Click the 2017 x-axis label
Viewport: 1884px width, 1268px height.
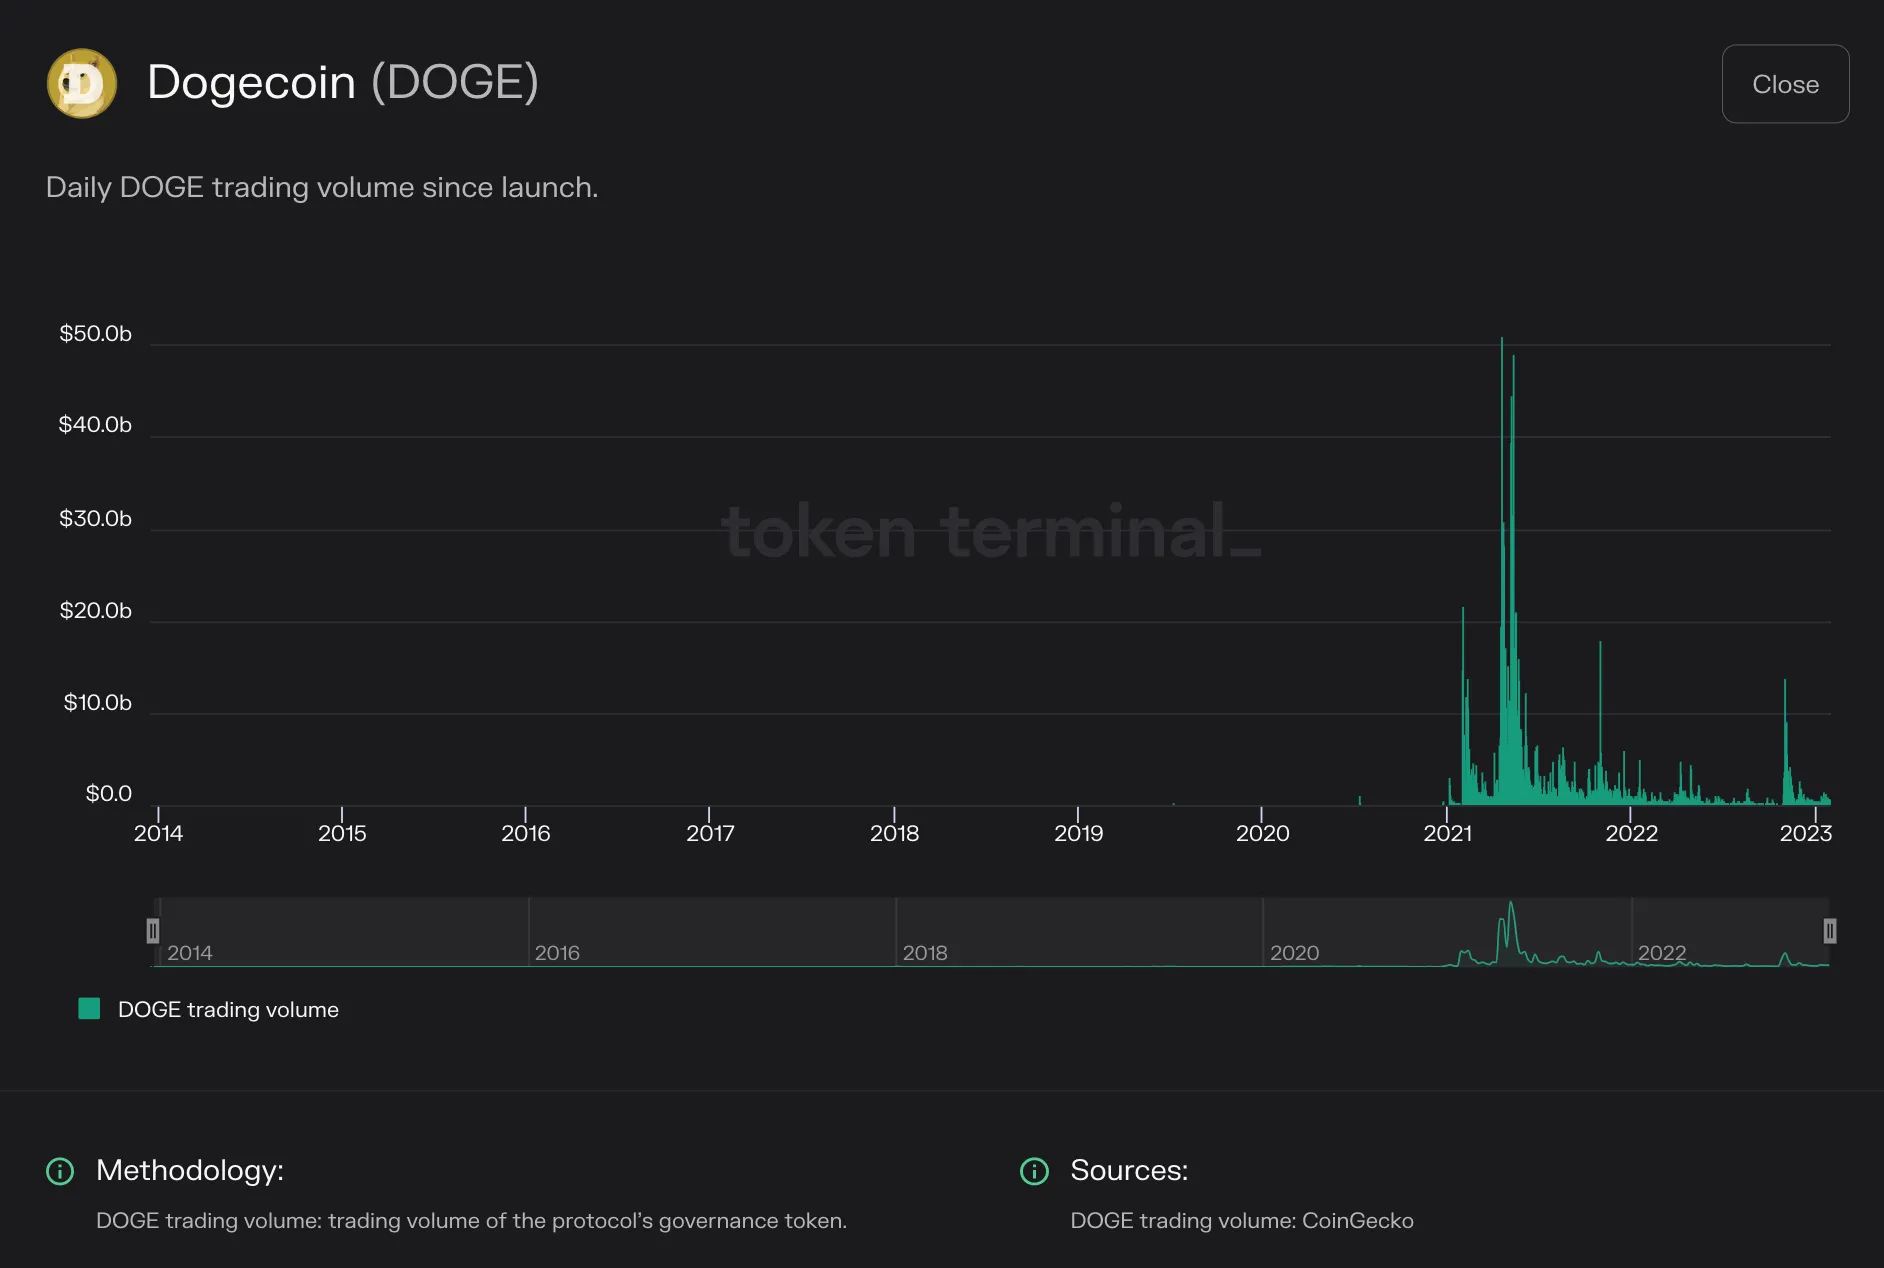click(x=710, y=833)
